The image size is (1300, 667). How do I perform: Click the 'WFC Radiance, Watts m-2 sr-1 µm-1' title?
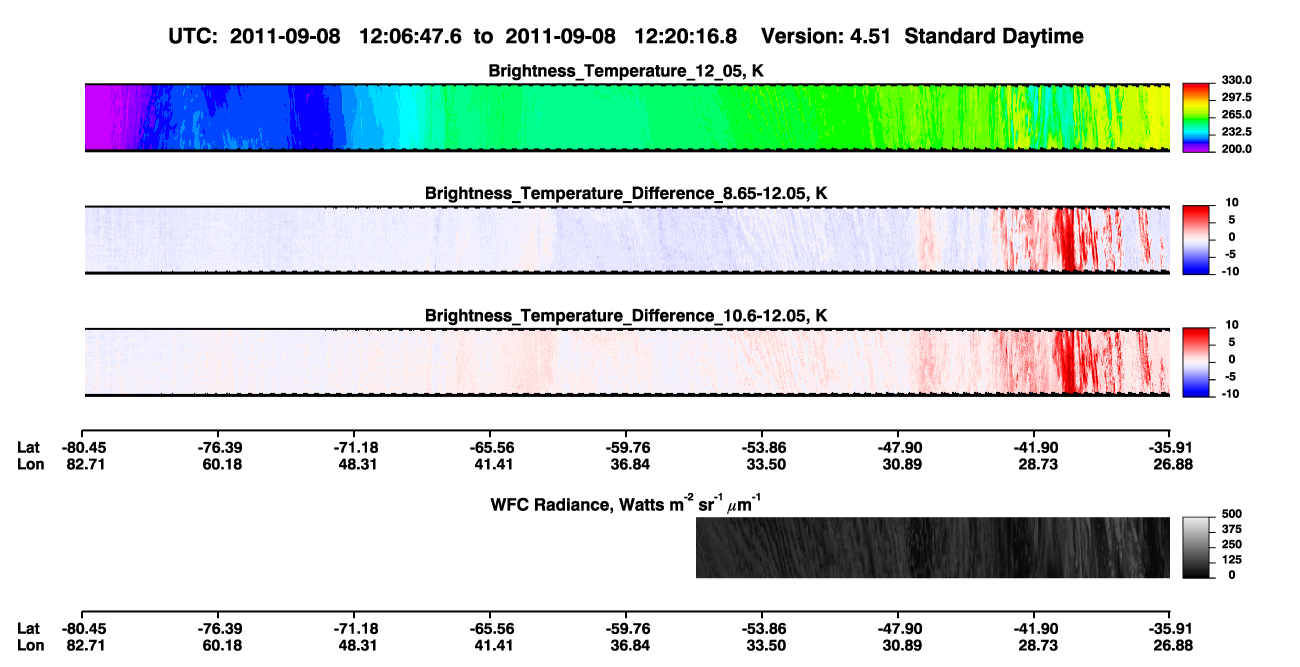628,503
